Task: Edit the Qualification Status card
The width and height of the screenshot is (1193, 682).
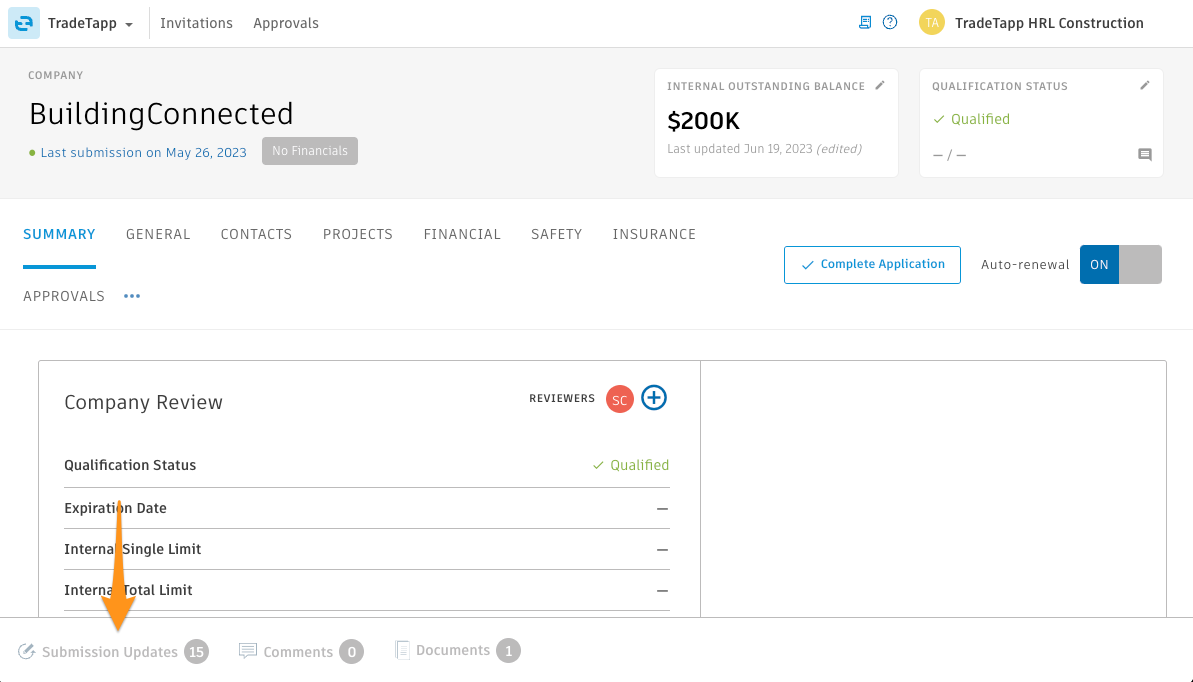Action: click(x=1144, y=85)
